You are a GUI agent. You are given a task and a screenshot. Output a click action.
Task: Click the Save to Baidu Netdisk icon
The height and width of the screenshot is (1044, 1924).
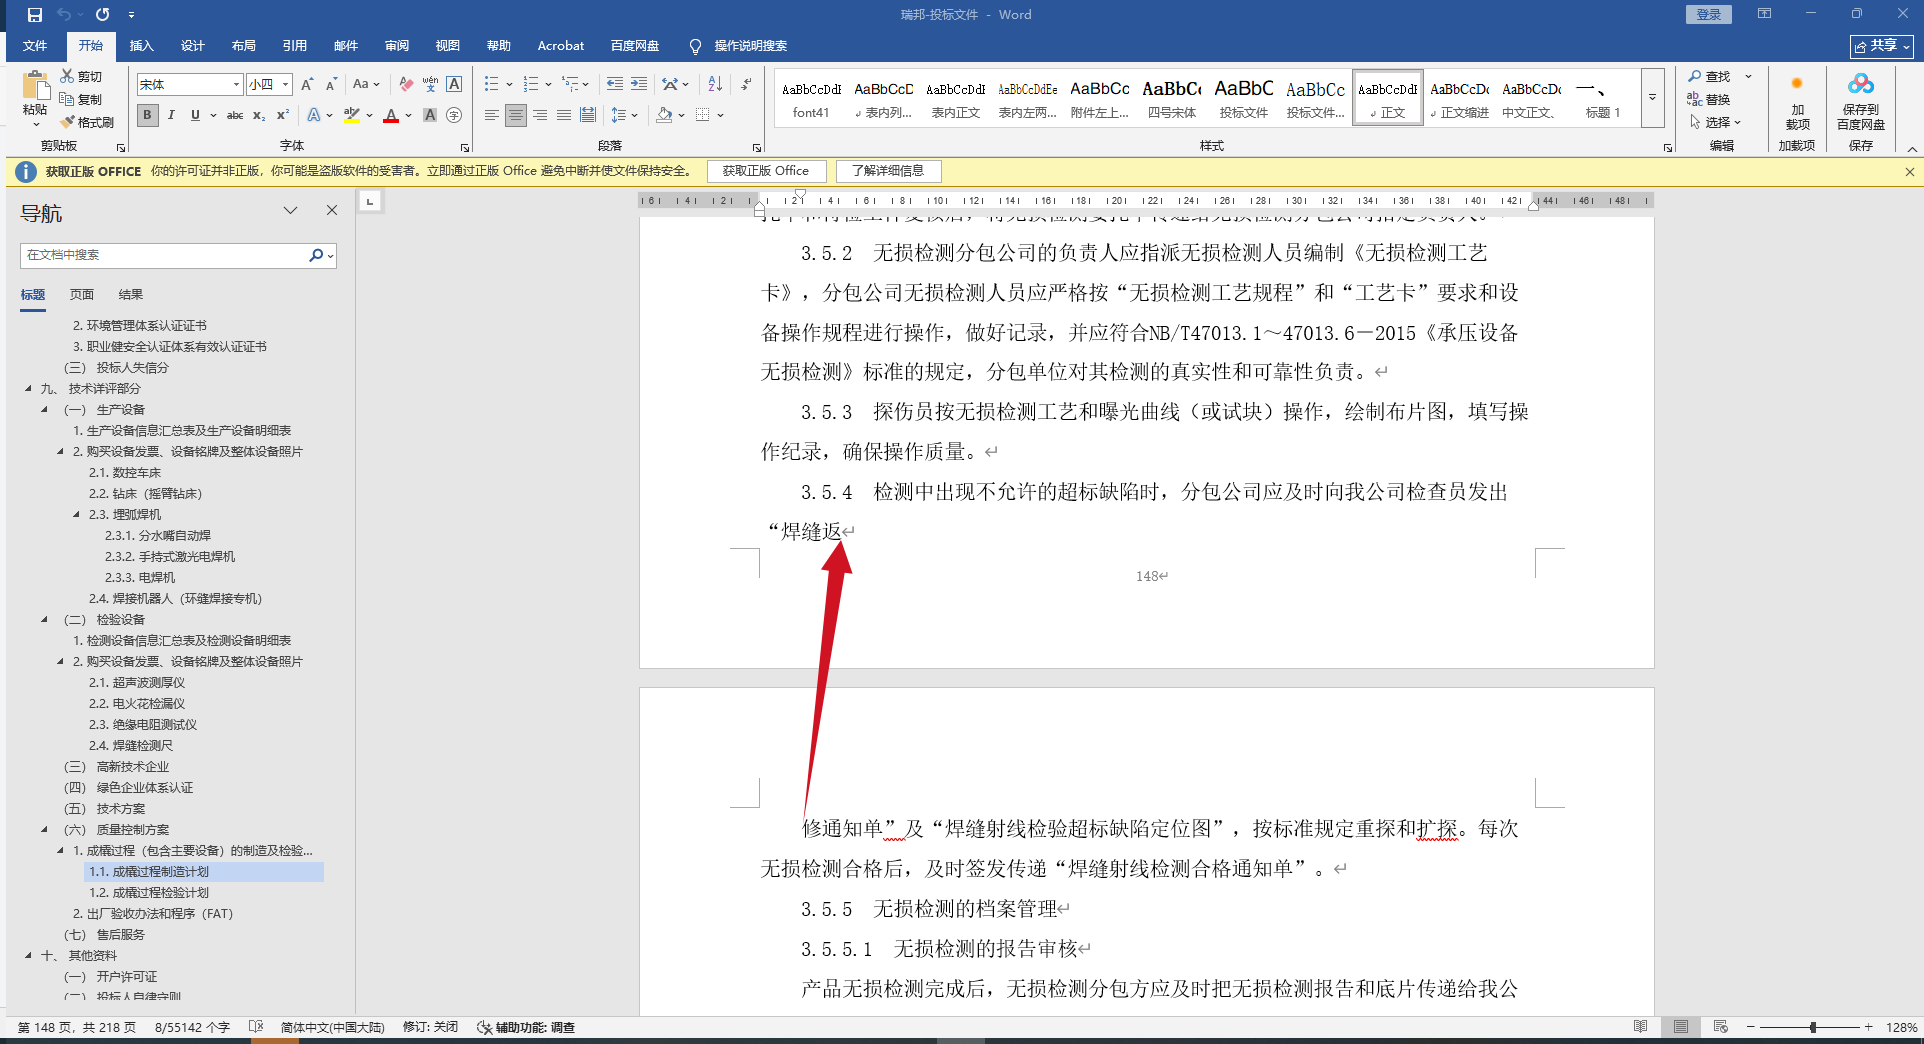coord(1860,100)
